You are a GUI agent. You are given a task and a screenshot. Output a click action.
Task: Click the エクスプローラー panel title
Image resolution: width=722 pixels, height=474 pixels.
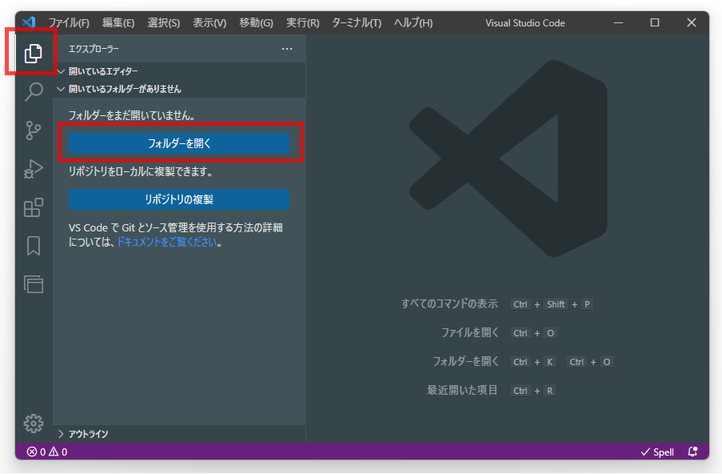[x=94, y=49]
